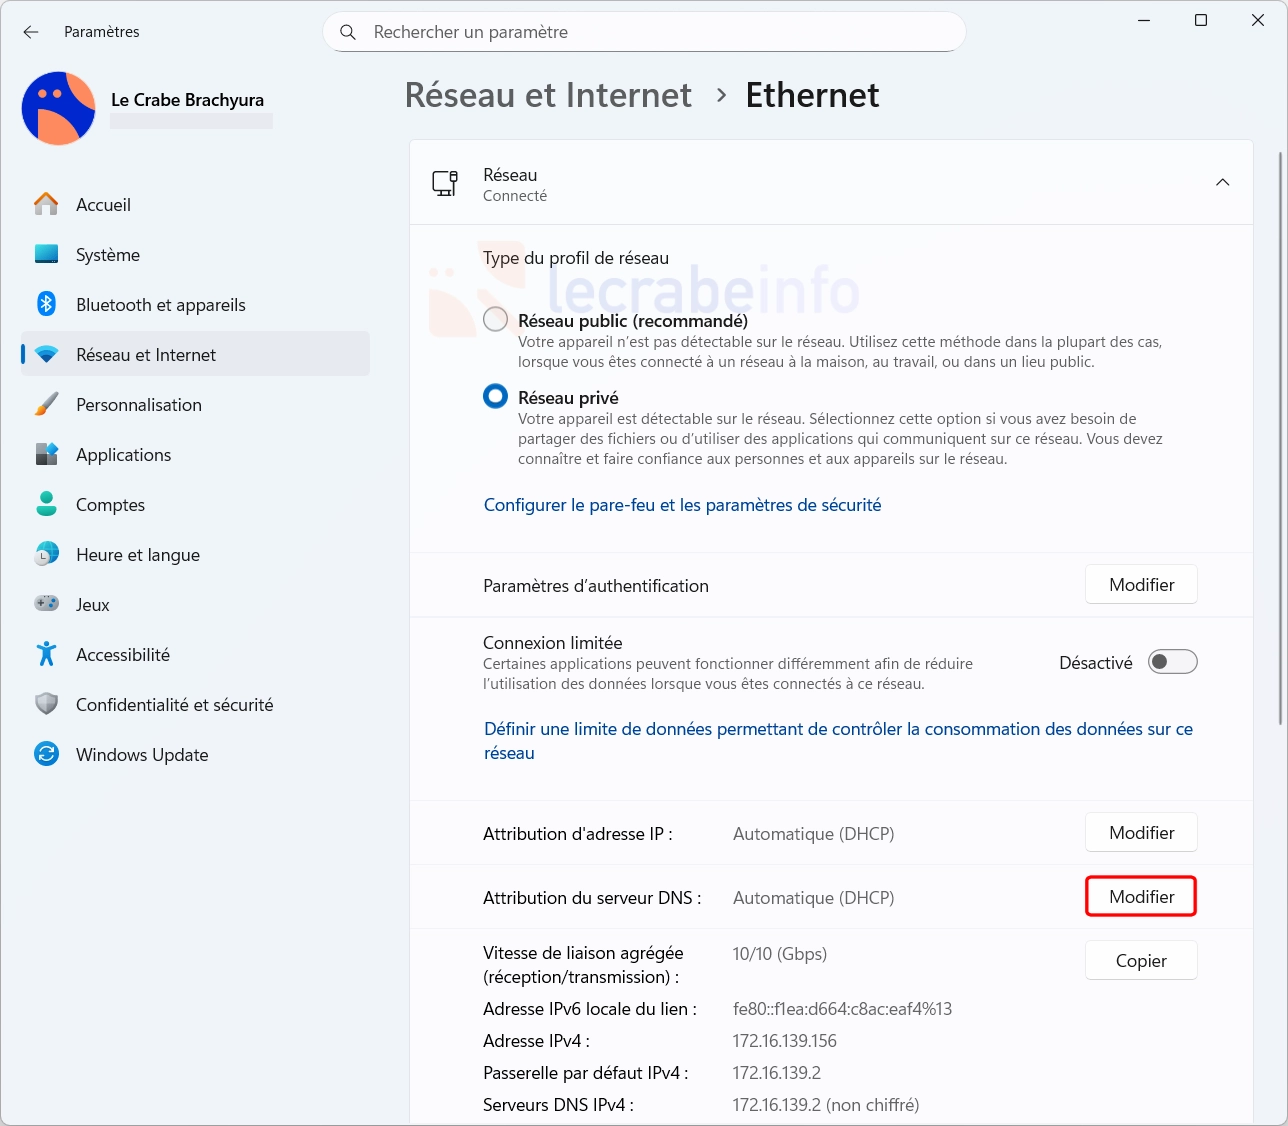Click the Jeux gamepad icon

pyautogui.click(x=46, y=604)
